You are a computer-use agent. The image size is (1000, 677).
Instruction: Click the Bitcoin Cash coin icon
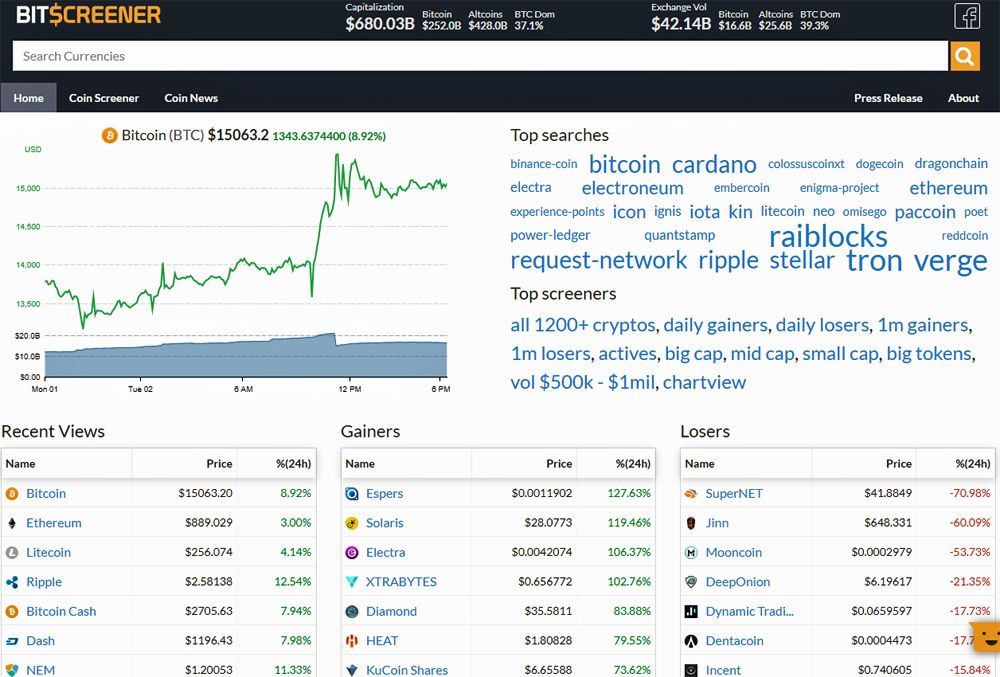(x=11, y=611)
